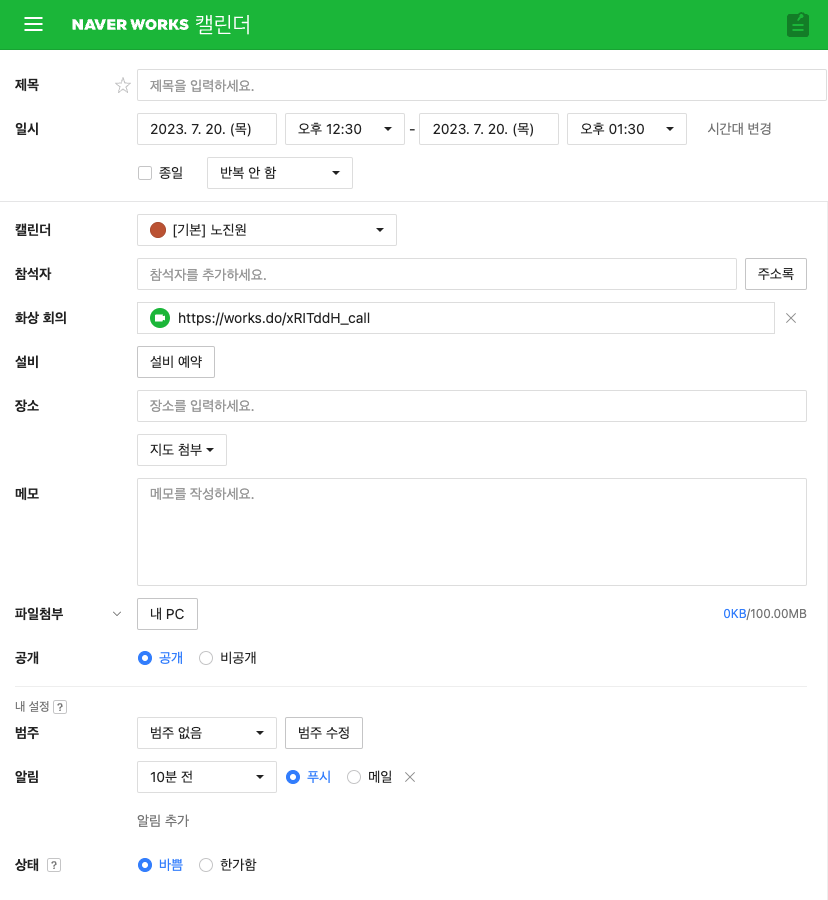828x900 pixels.
Task: Mark event as important with star icon
Action: pyautogui.click(x=123, y=86)
